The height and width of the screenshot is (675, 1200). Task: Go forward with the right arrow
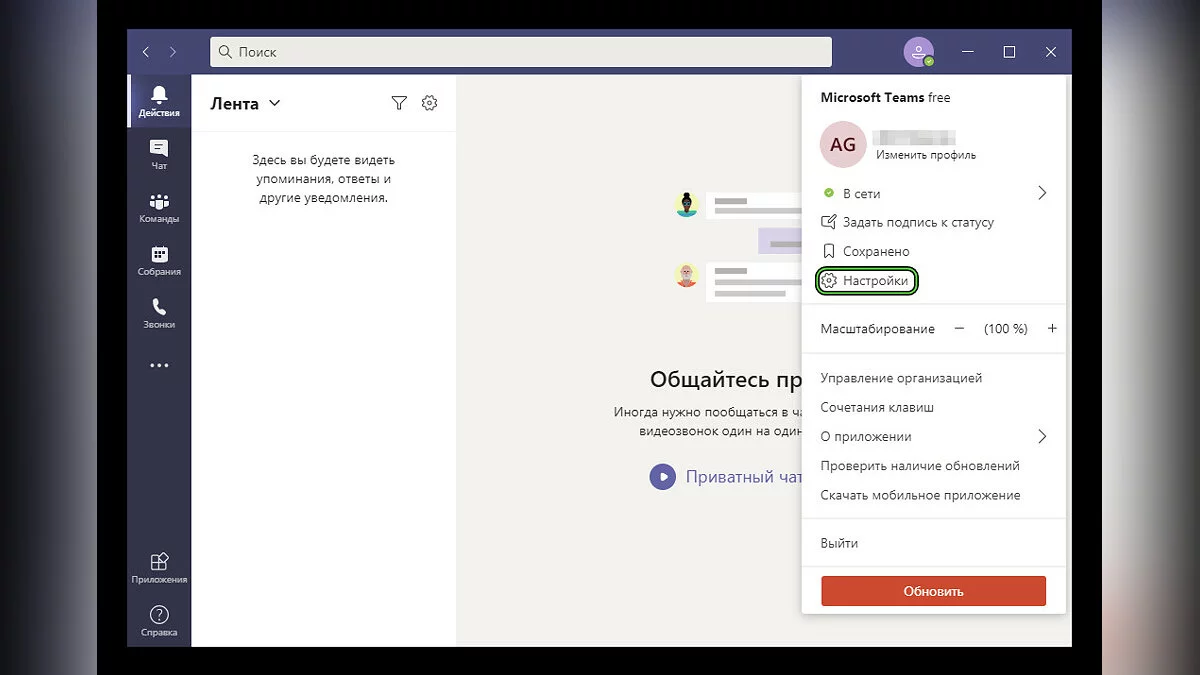pos(173,52)
